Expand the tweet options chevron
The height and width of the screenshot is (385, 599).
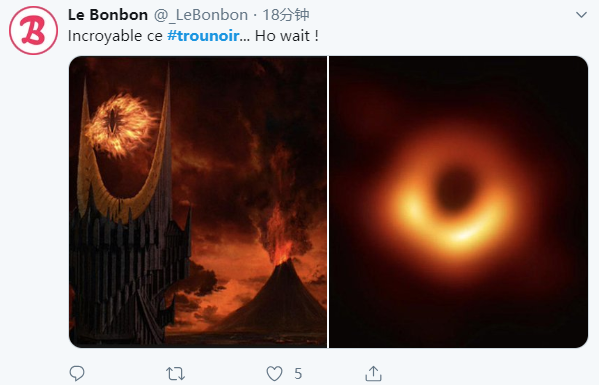point(581,15)
